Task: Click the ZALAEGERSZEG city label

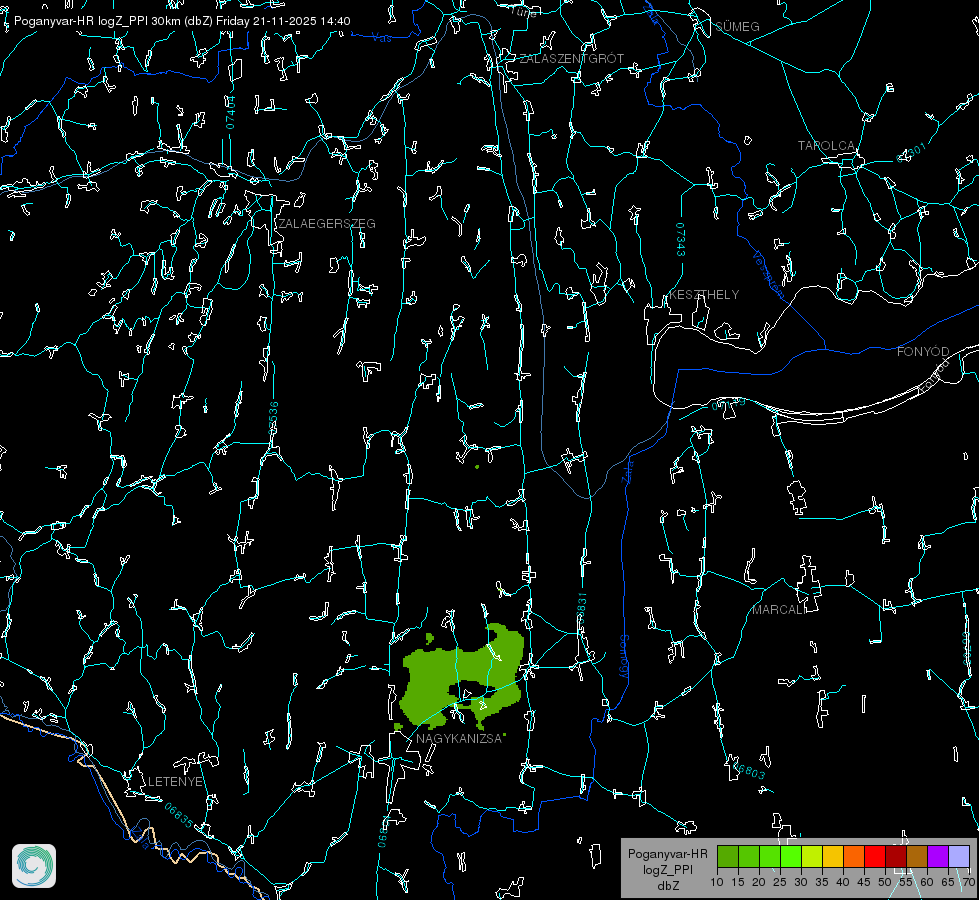Action: 327,224
